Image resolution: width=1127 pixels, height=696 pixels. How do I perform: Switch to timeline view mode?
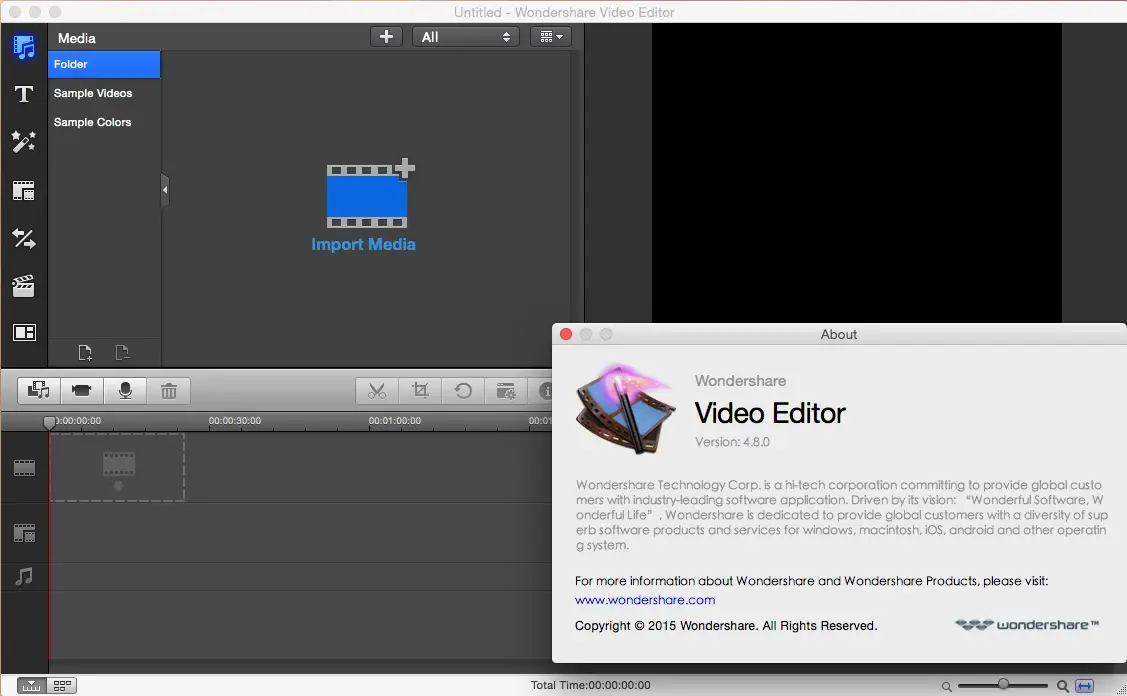(x=32, y=686)
